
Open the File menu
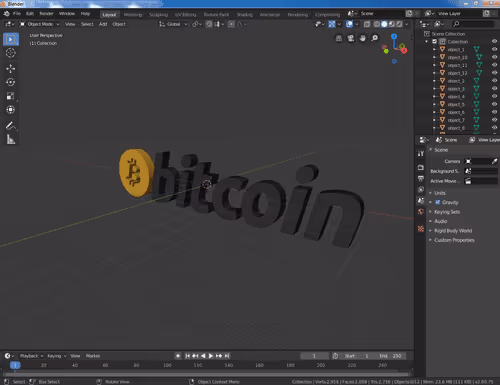[x=17, y=14]
